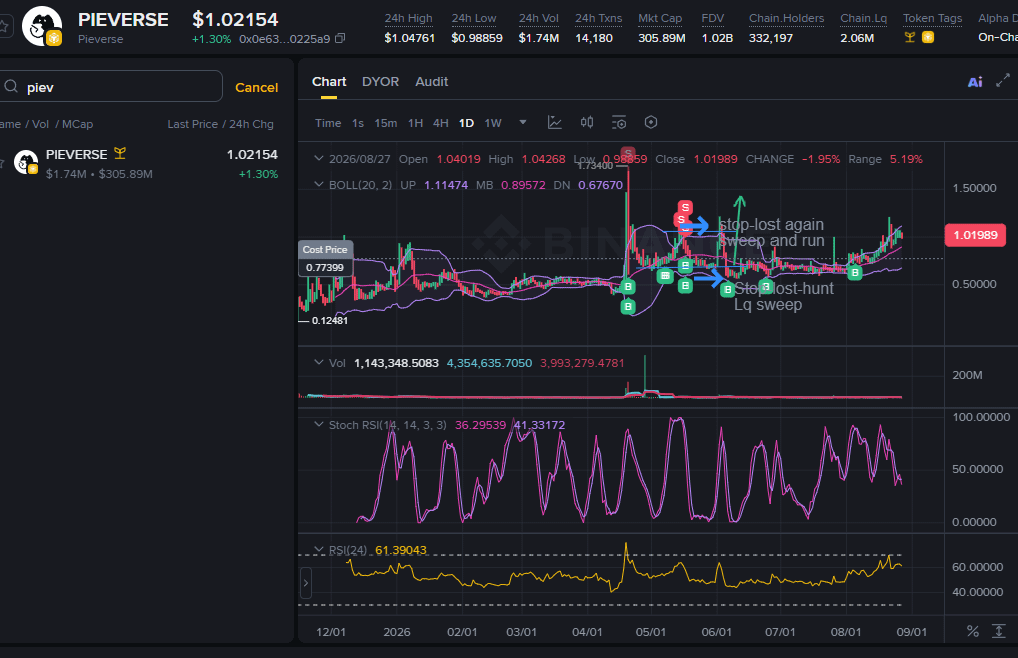Click the 24h High label
Screen dimensions: 1018x658
pos(408,18)
